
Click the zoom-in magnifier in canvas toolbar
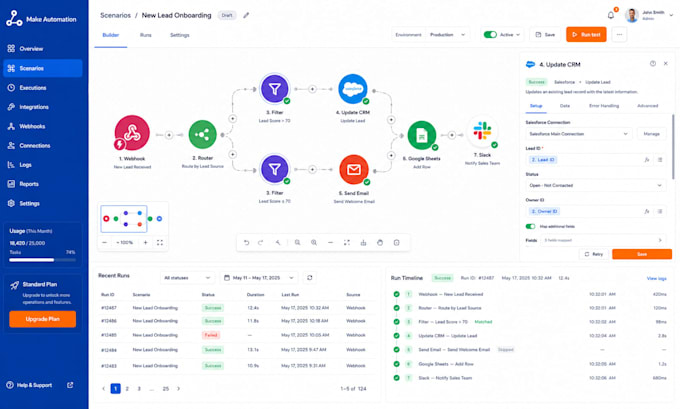pos(314,242)
